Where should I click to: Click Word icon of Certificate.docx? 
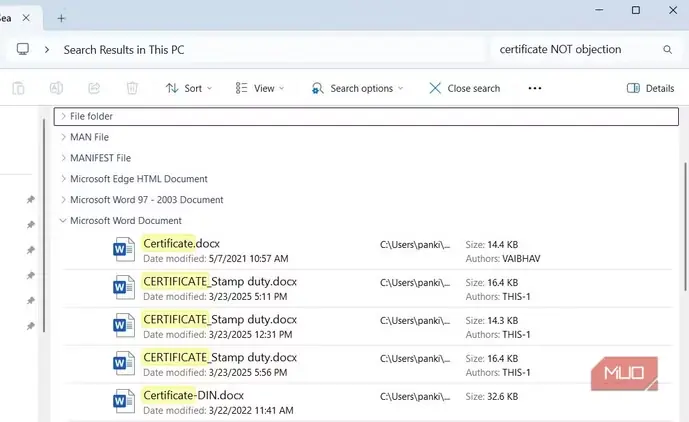click(x=124, y=249)
